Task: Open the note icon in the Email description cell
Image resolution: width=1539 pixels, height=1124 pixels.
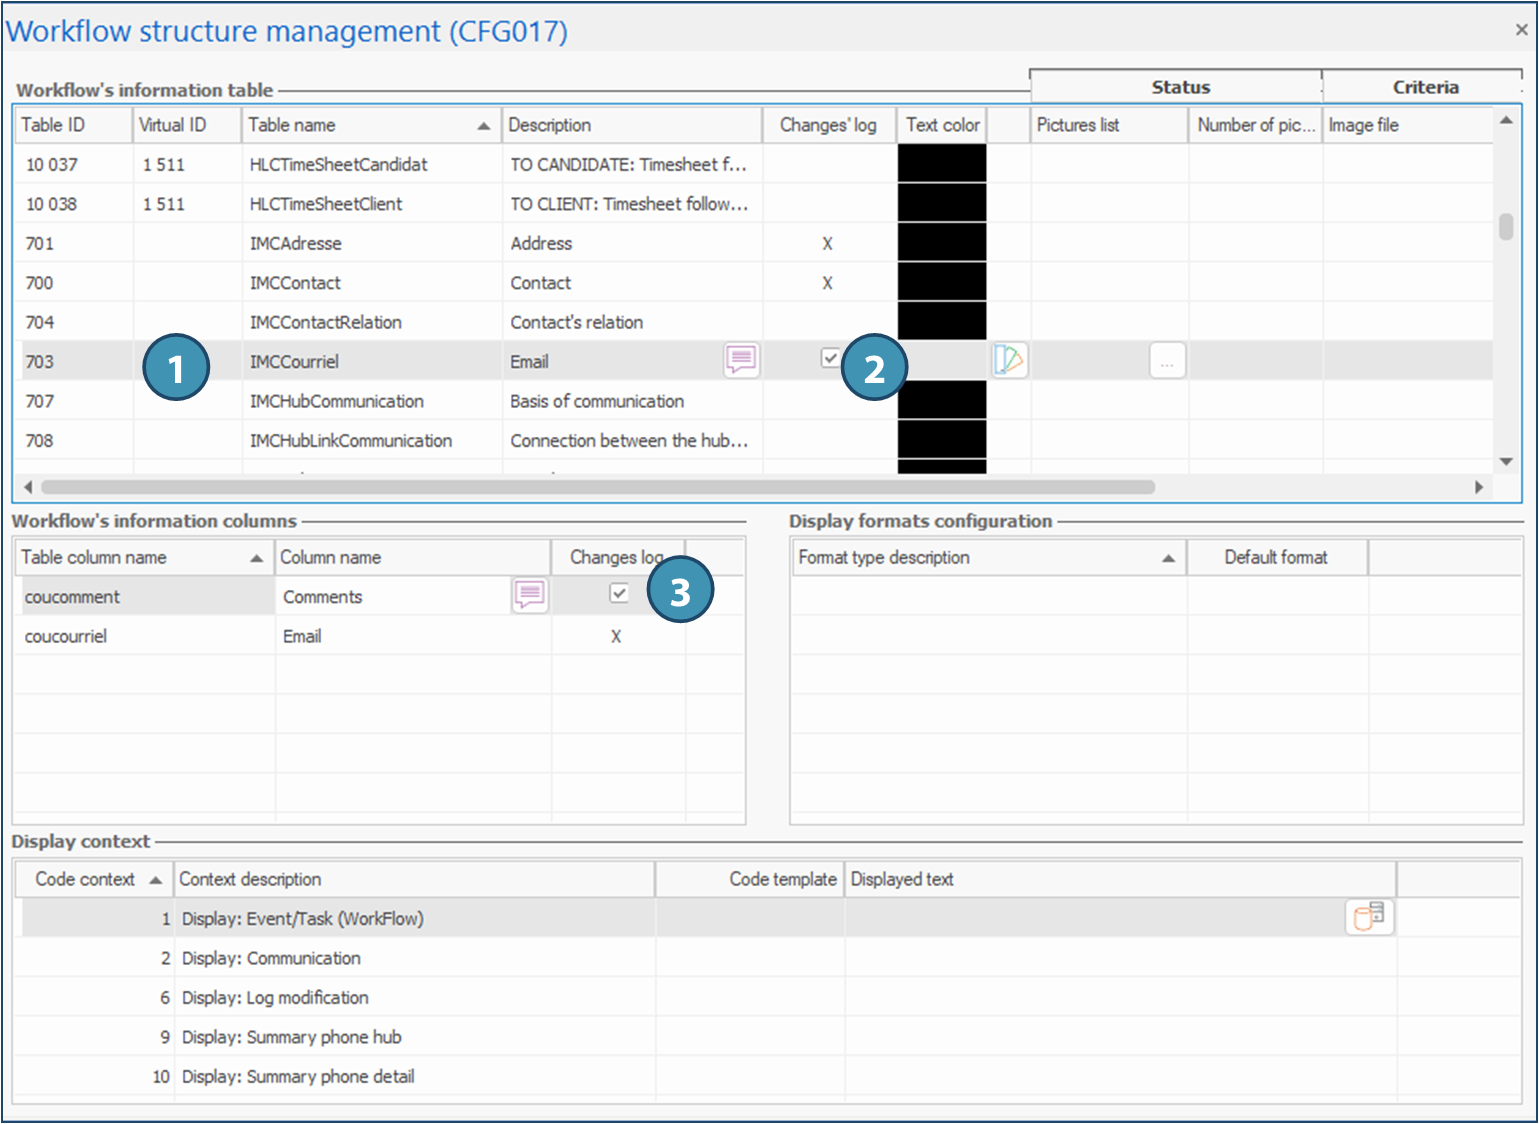Action: pyautogui.click(x=741, y=360)
